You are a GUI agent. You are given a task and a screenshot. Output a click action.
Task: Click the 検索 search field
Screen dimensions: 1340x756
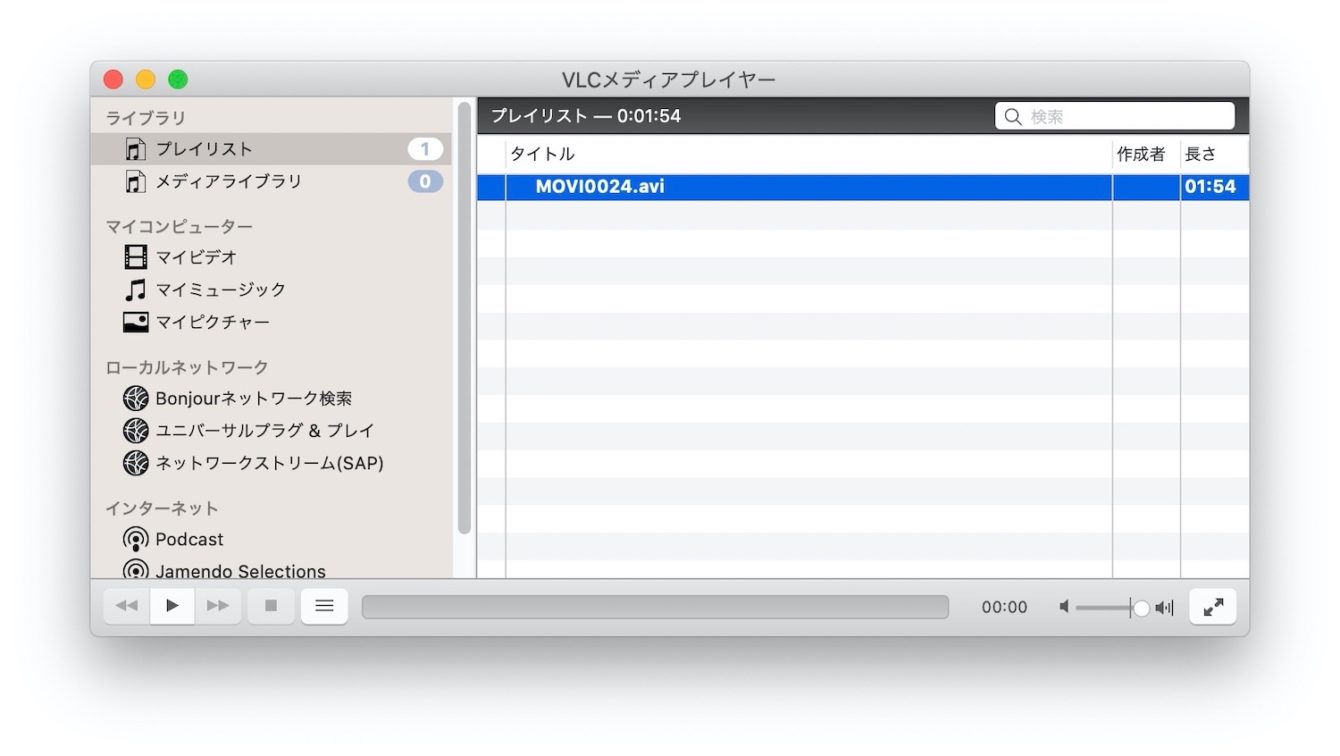pos(1115,116)
